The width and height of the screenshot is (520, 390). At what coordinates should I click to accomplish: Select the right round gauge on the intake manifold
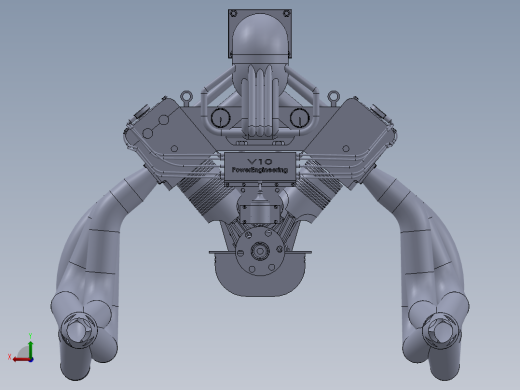pyautogui.click(x=300, y=118)
